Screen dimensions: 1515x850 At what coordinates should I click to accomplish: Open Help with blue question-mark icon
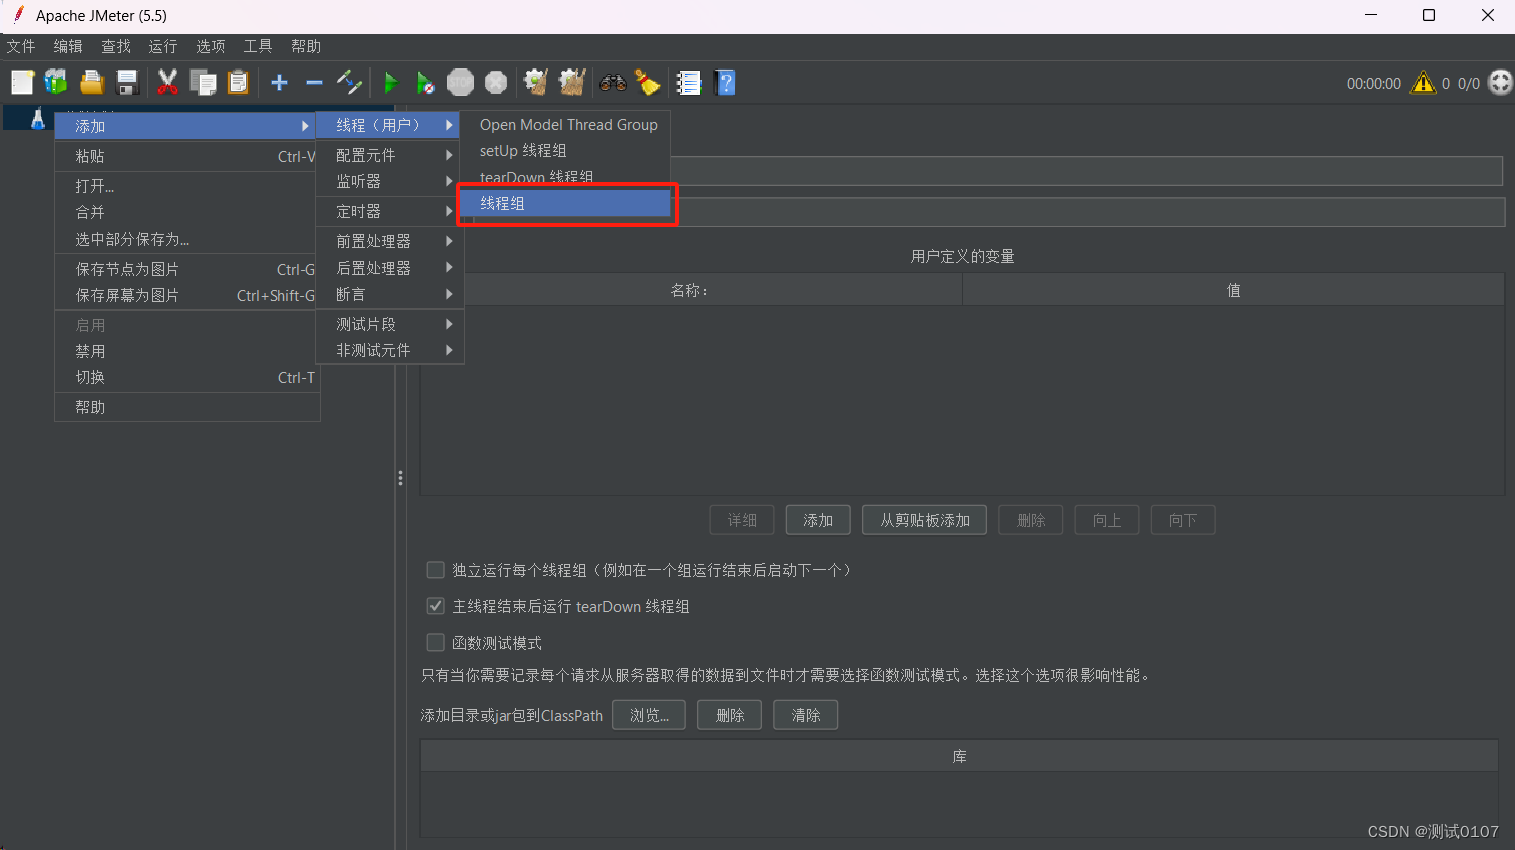click(x=726, y=83)
